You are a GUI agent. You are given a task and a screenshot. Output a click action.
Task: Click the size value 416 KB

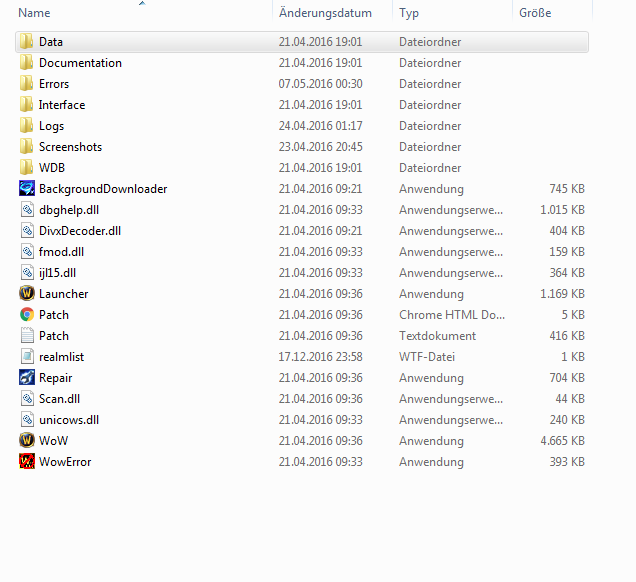pos(567,336)
